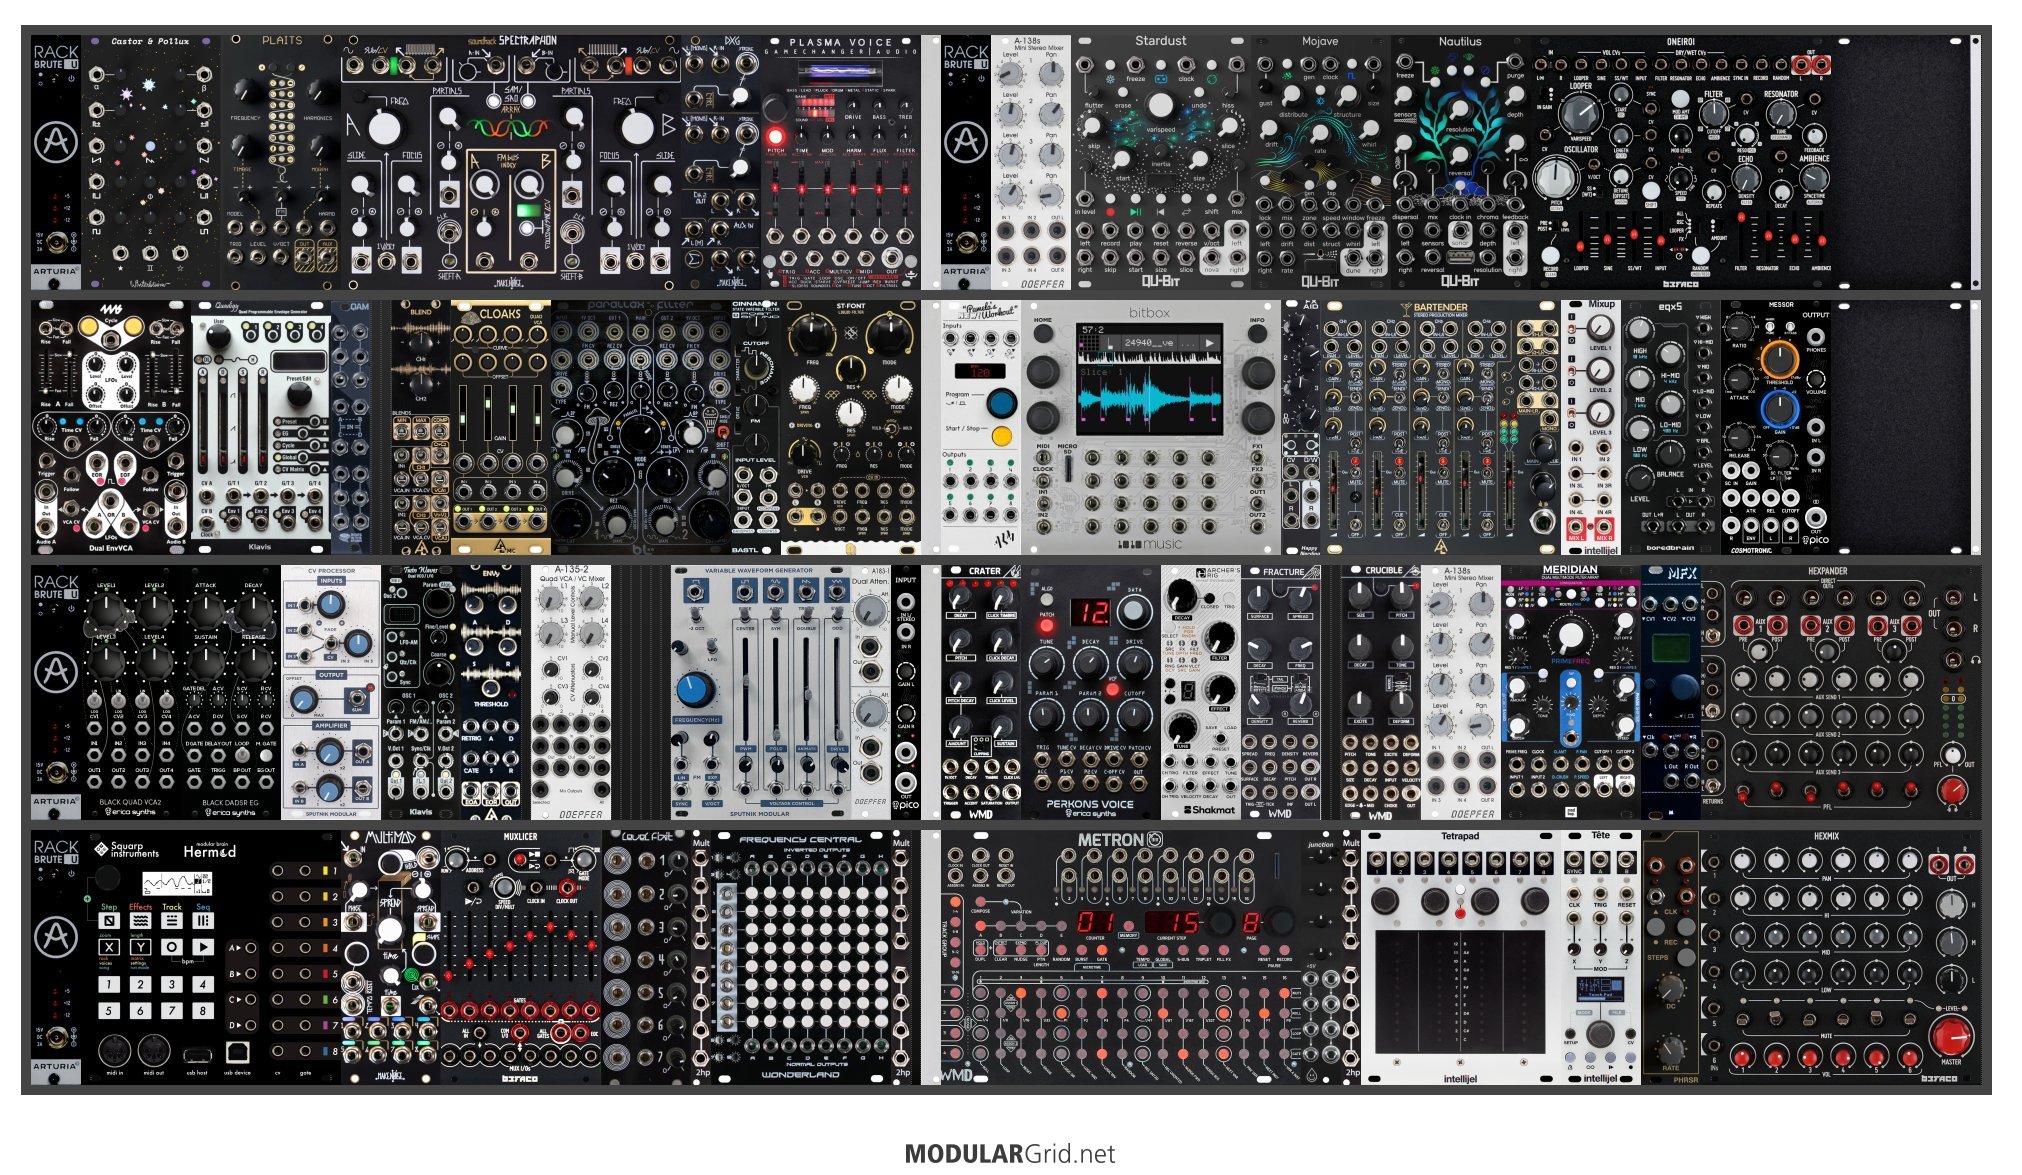Image resolution: width=2022 pixels, height=1175 pixels.
Task: Tap the O record button on Hermod
Action: (172, 947)
